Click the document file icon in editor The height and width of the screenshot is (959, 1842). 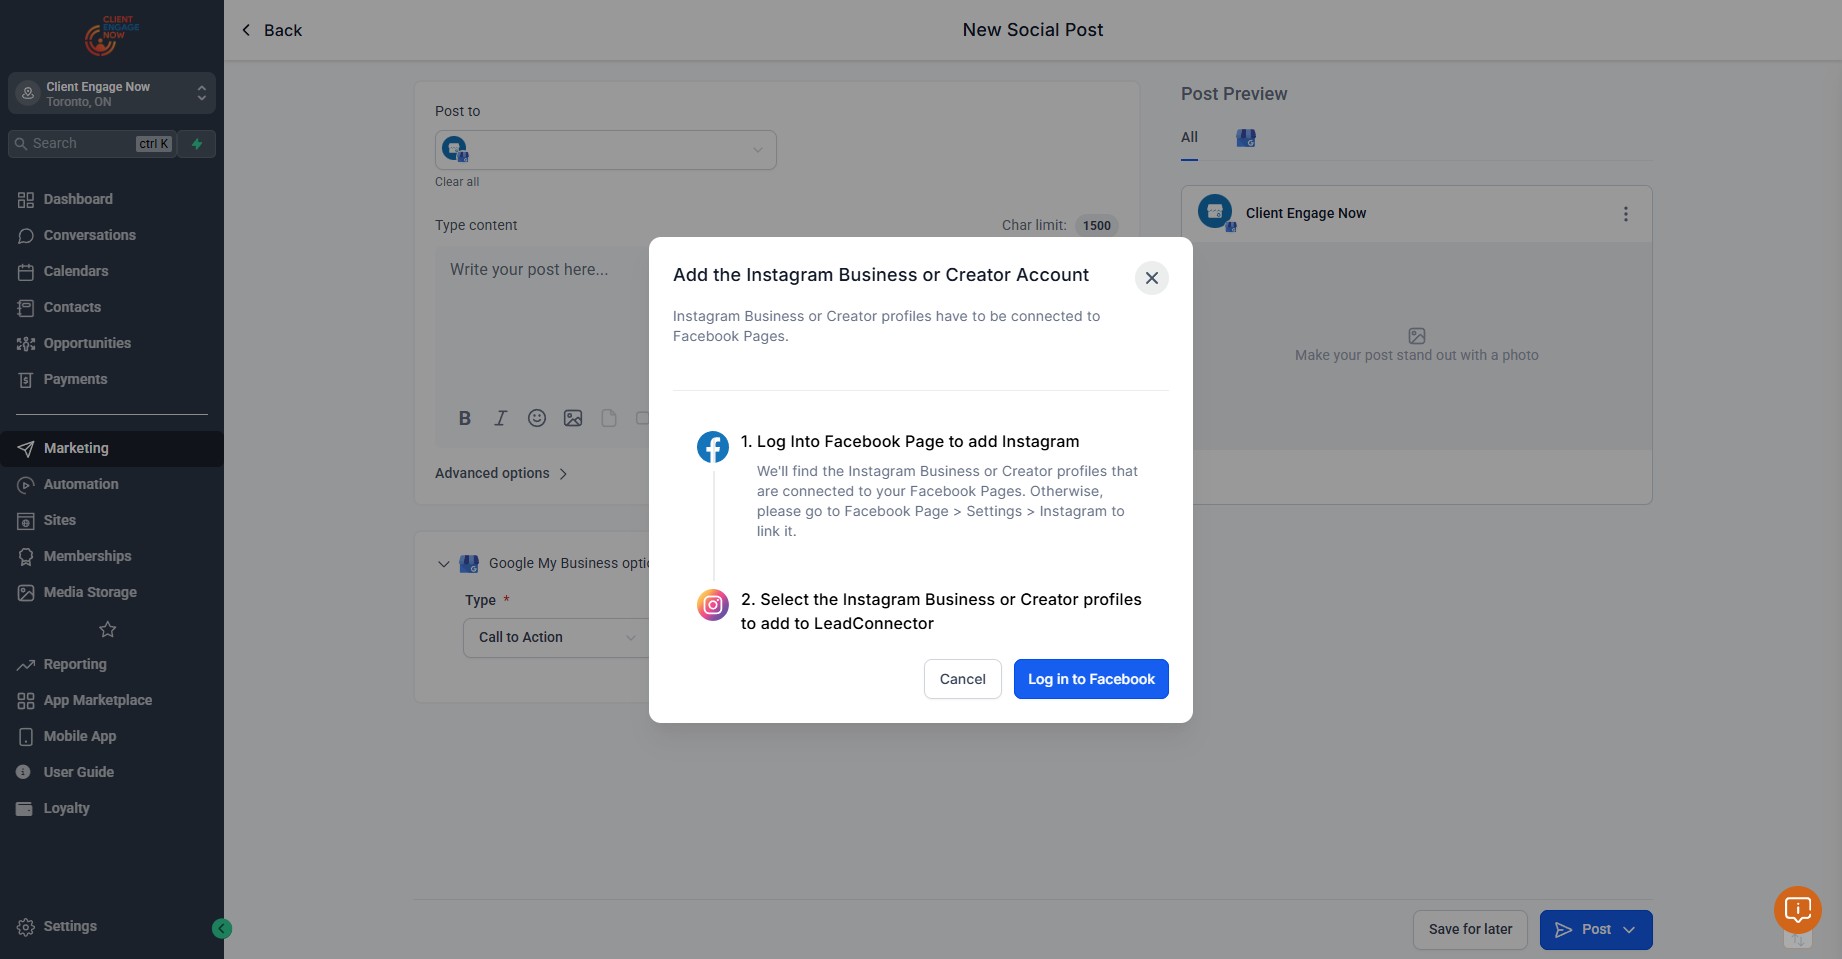609,418
